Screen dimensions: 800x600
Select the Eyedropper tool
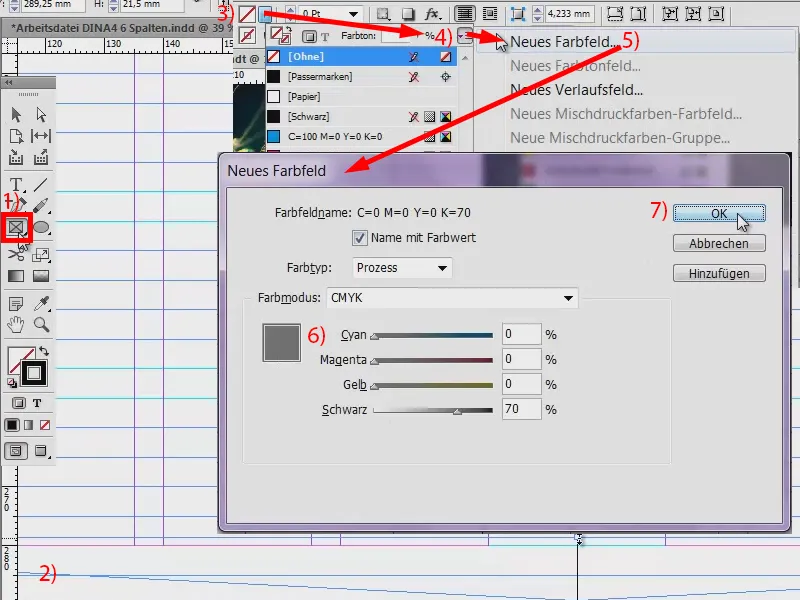41,304
